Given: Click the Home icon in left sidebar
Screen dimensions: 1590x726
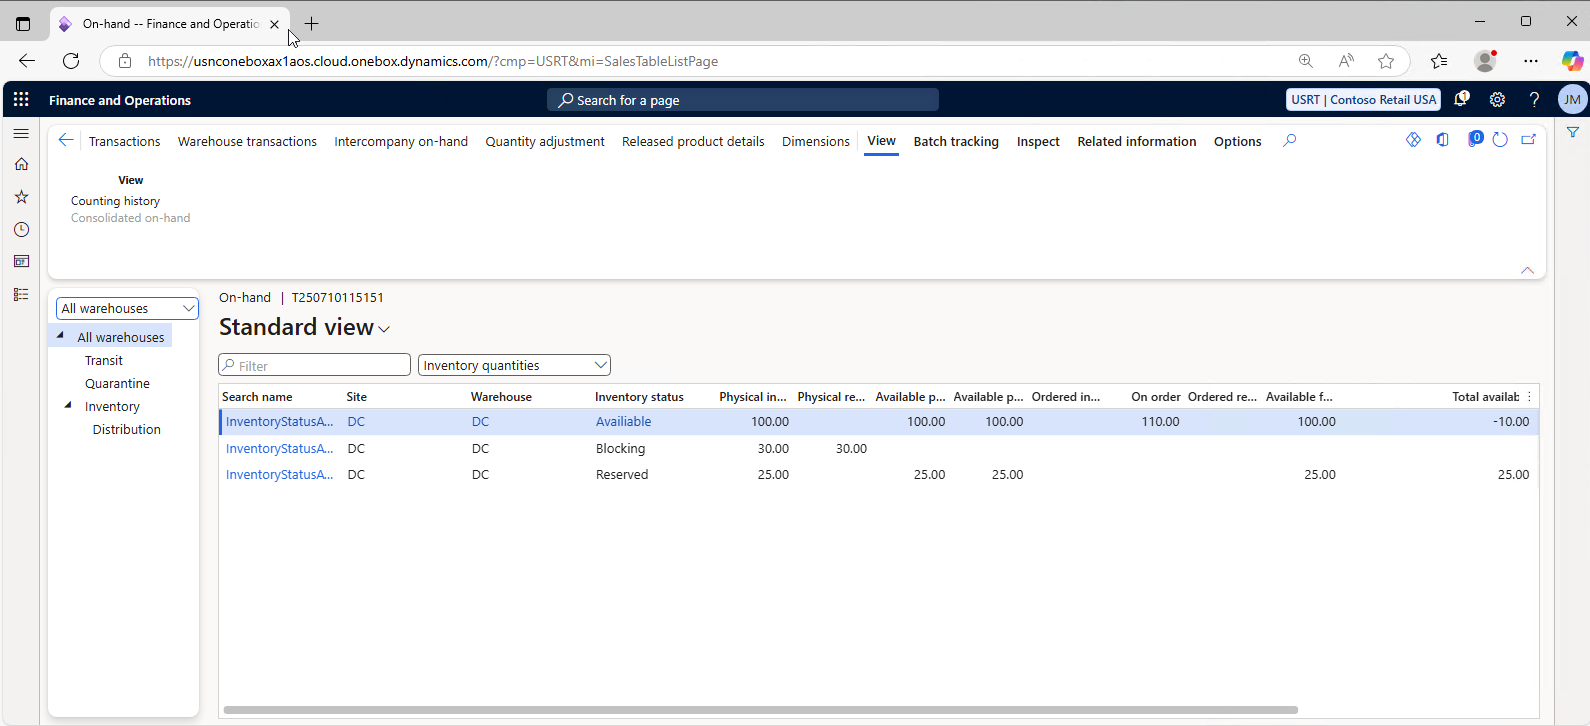Looking at the screenshot, I should coord(21,164).
